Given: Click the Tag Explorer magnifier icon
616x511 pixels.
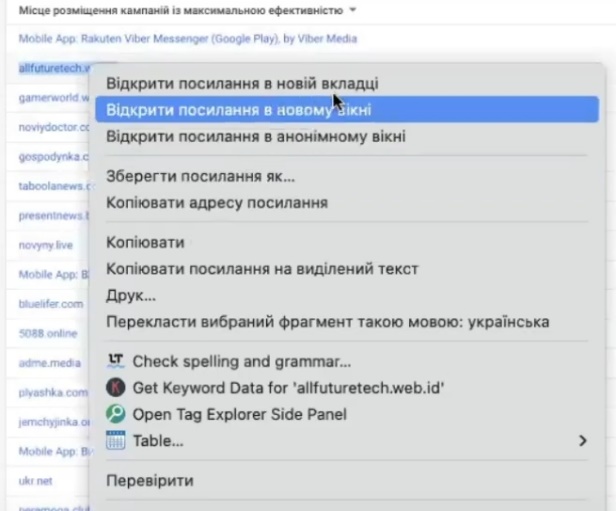Looking at the screenshot, I should point(116,414).
